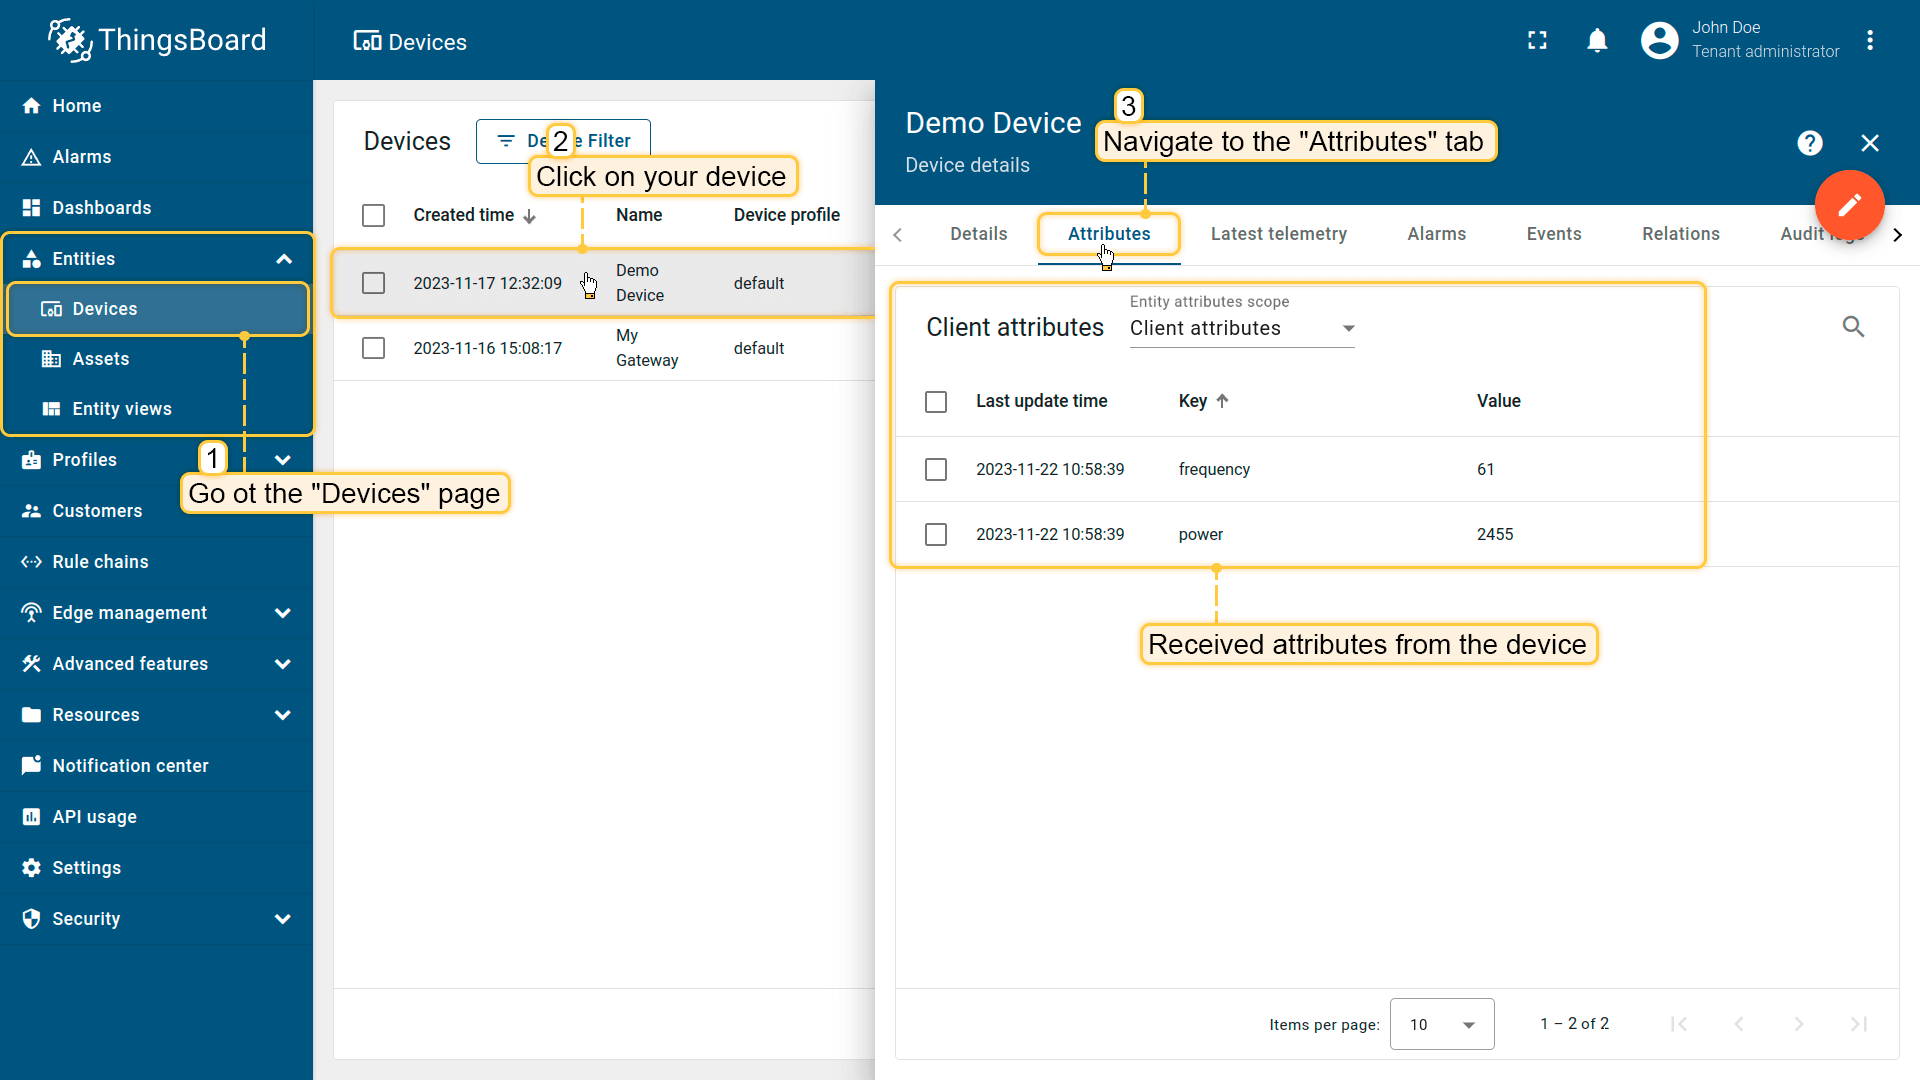Click the Home icon in sidebar
This screenshot has width=1920, height=1080.
coord(31,106)
